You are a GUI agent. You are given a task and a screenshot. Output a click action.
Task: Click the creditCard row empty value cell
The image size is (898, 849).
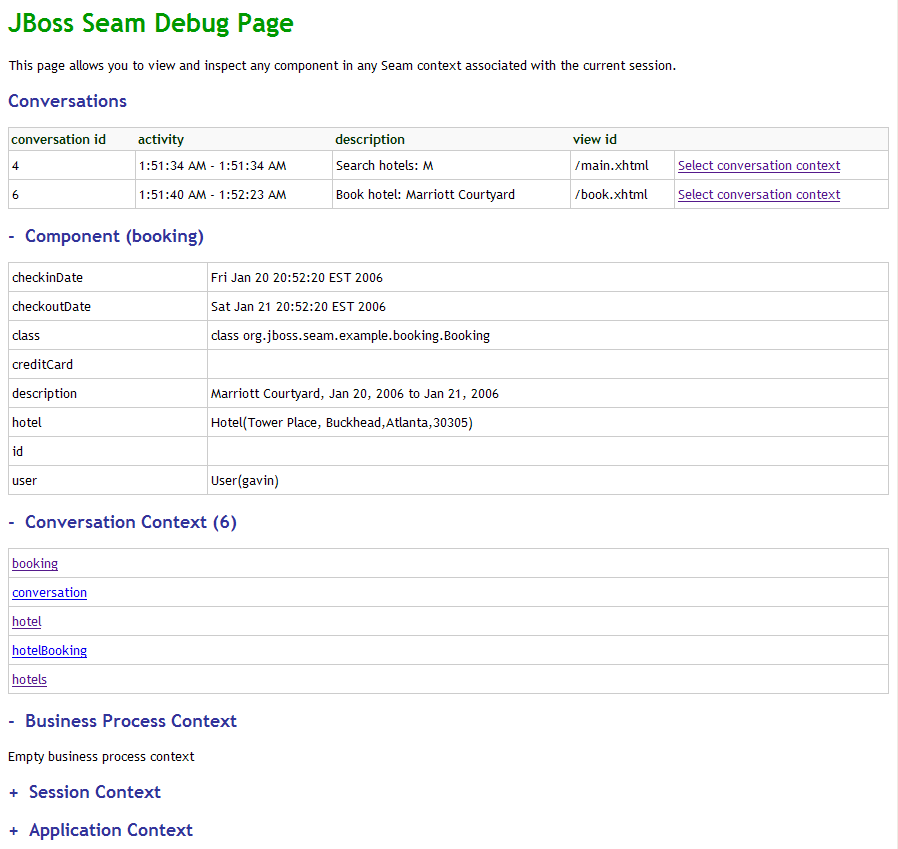click(x=547, y=365)
